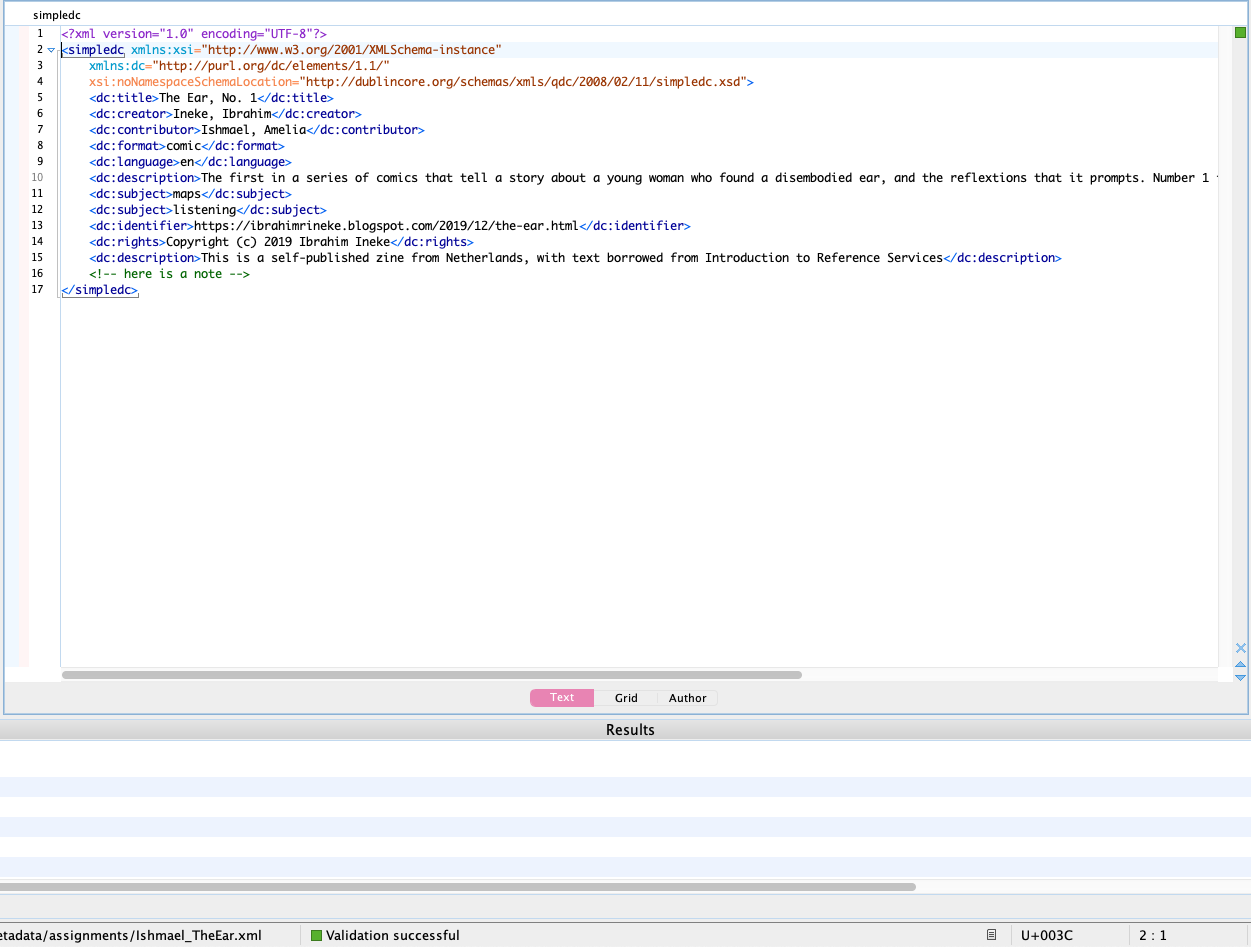Click the simpledc breadcrumb at the top

click(x=56, y=15)
